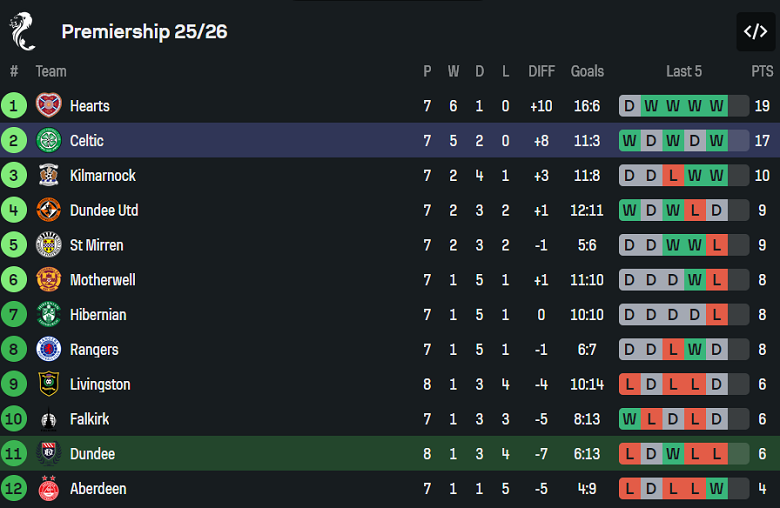Click the Last 5 column header

click(x=684, y=71)
